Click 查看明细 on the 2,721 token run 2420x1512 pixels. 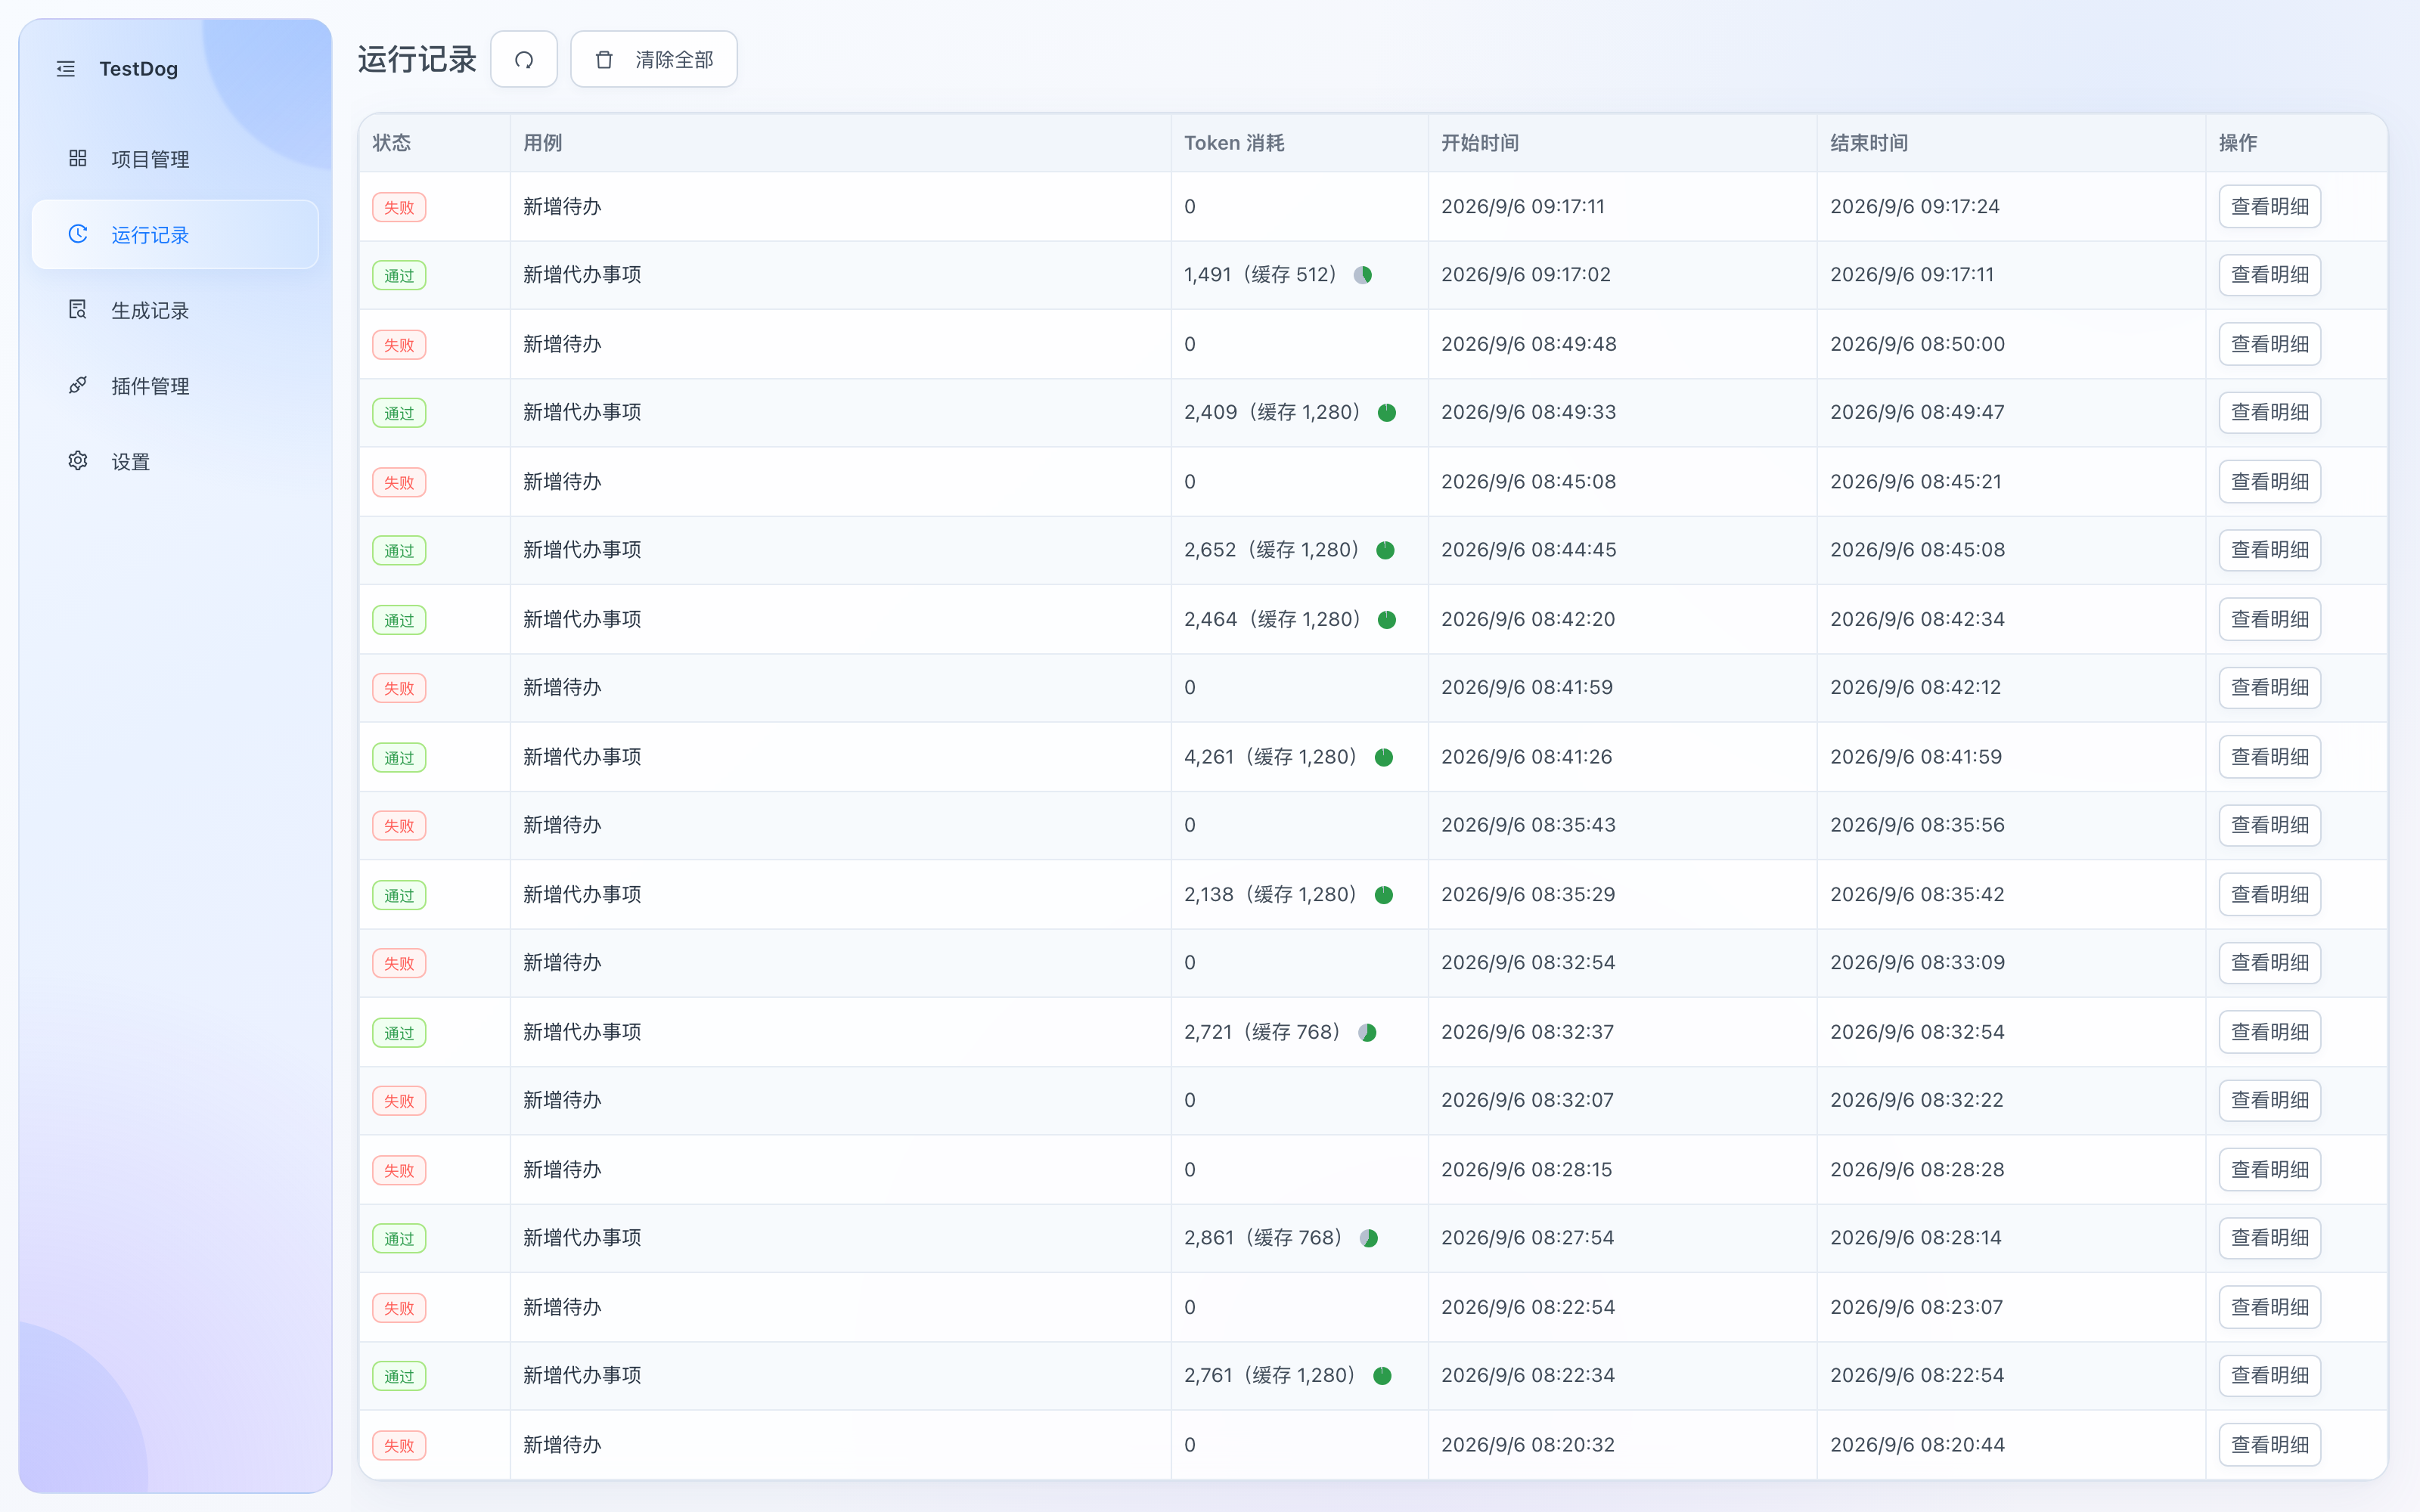point(2270,1032)
